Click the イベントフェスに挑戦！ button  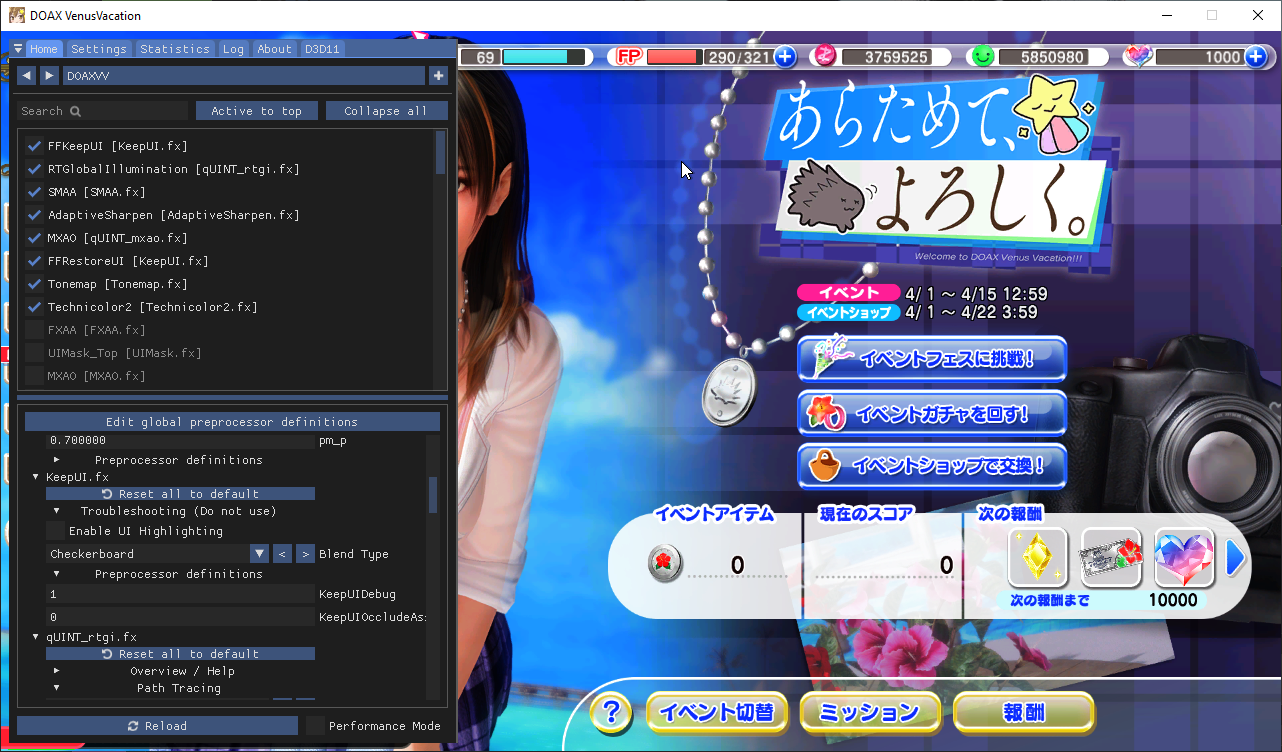932,358
